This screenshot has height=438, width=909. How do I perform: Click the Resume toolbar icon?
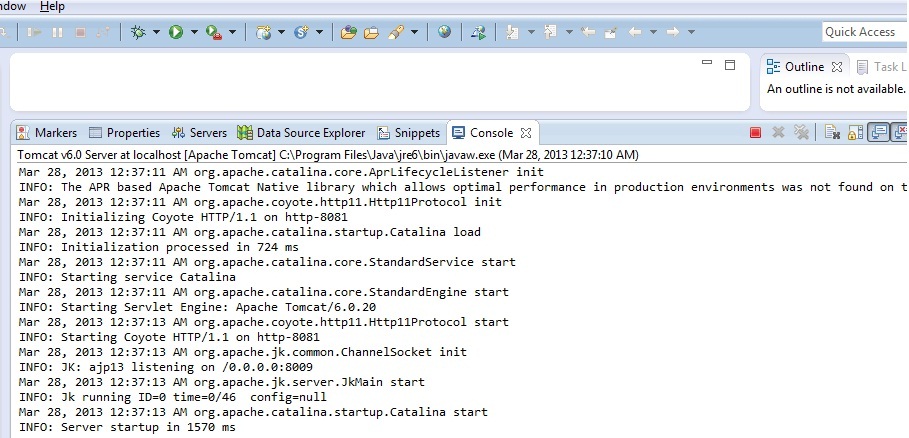click(34, 32)
